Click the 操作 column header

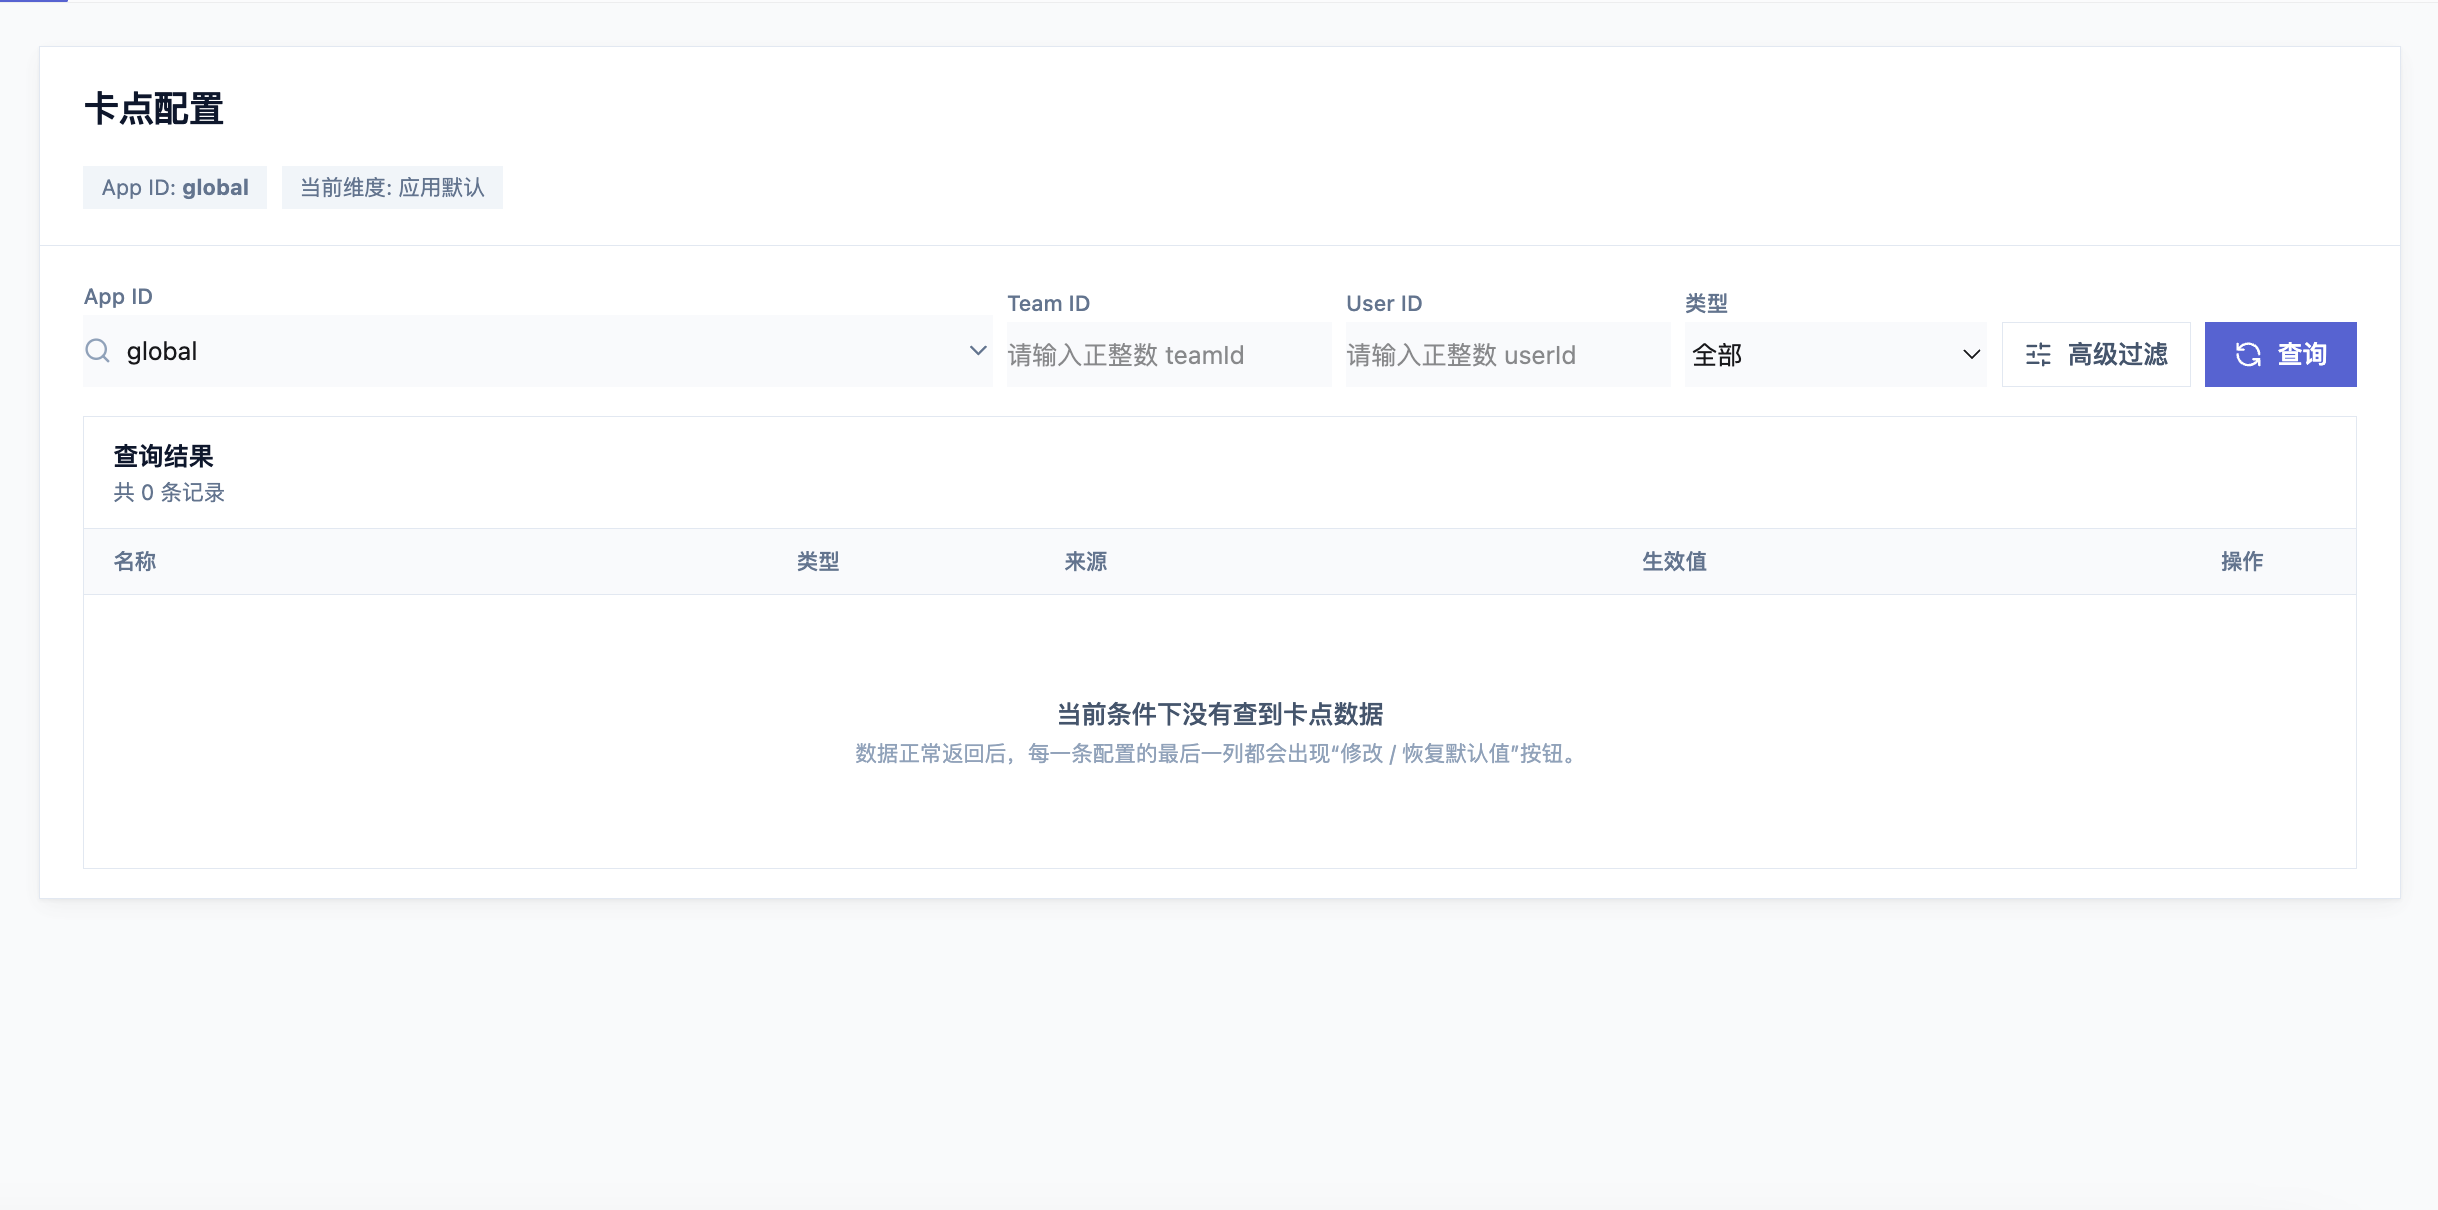pyautogui.click(x=2242, y=562)
